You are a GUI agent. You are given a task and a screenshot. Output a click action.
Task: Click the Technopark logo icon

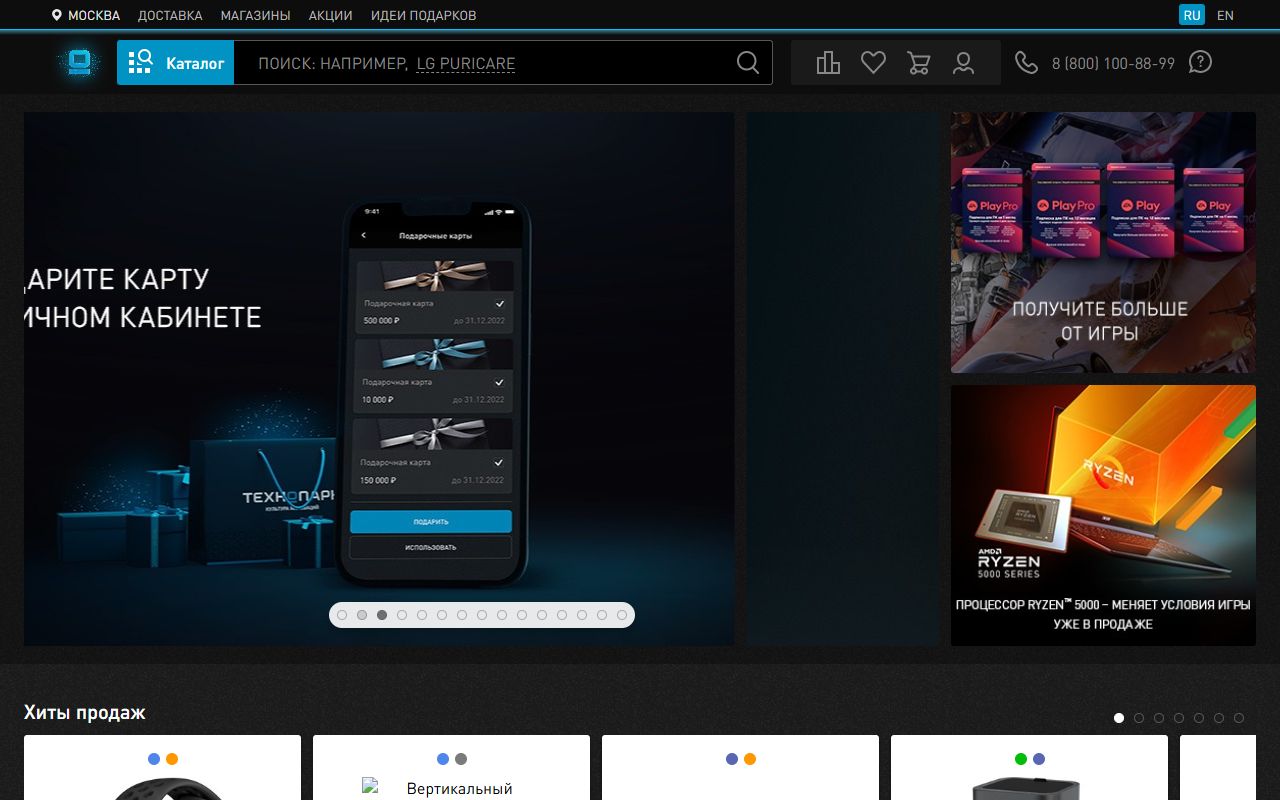click(x=79, y=63)
